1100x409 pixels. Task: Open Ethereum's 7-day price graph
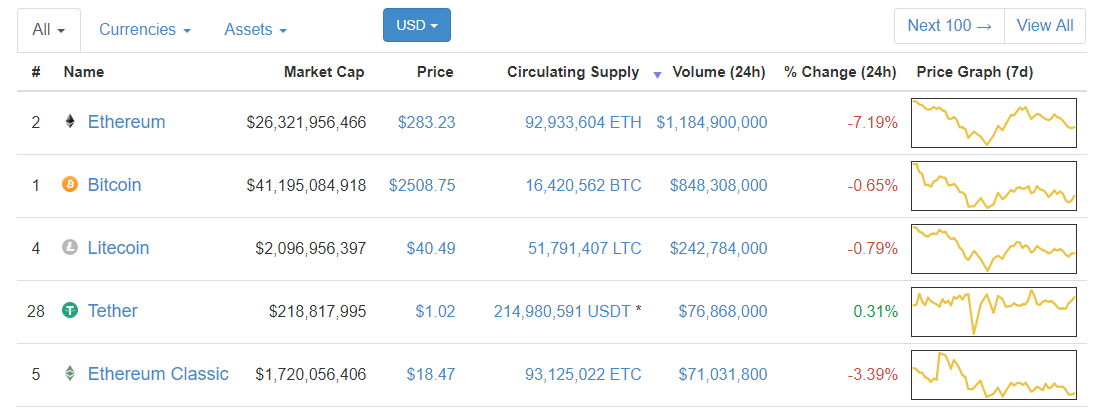(x=993, y=122)
